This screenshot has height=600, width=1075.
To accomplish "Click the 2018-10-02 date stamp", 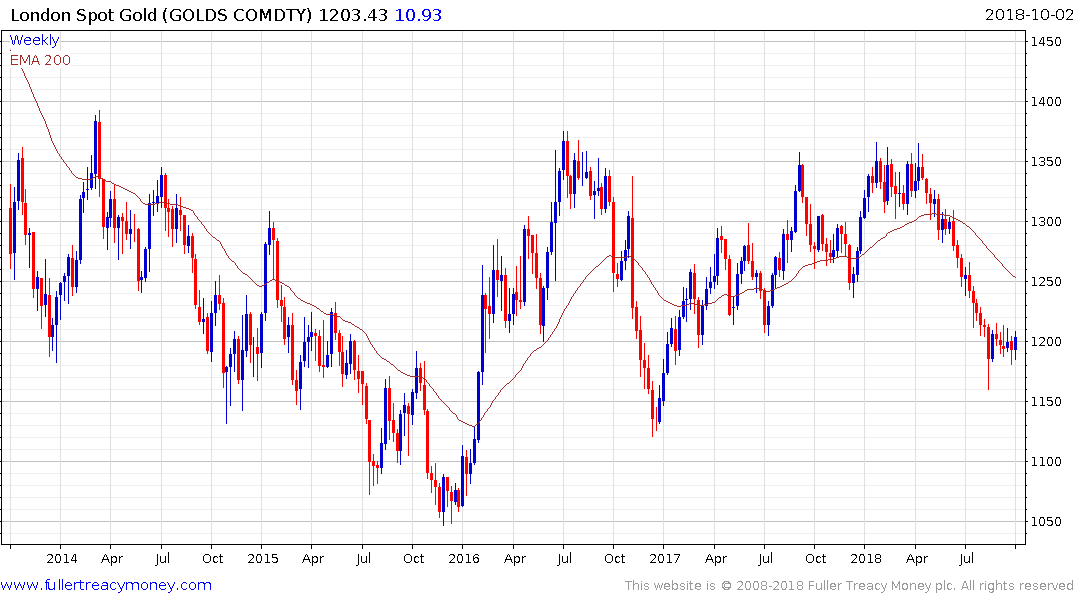I will pyautogui.click(x=1029, y=15).
